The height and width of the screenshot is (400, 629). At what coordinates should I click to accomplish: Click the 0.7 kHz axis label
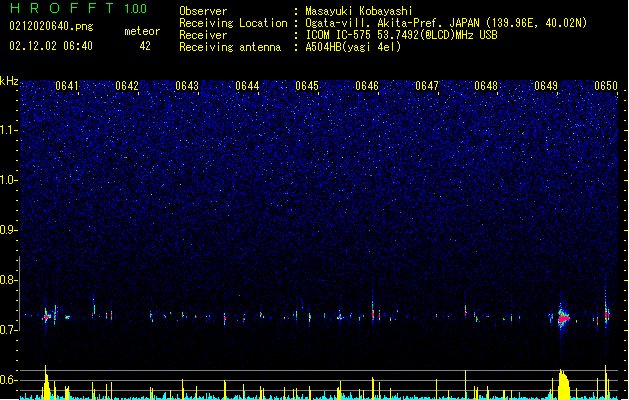pyautogui.click(x=9, y=330)
